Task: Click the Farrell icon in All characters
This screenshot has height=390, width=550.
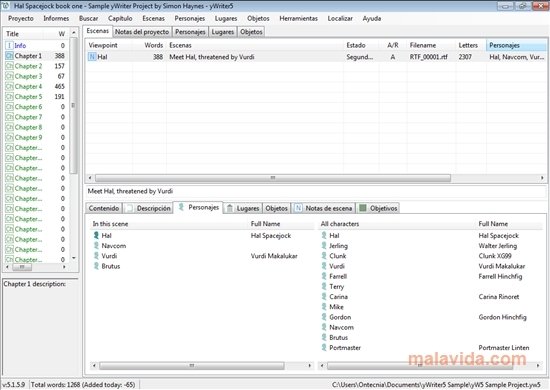Action: point(324,276)
